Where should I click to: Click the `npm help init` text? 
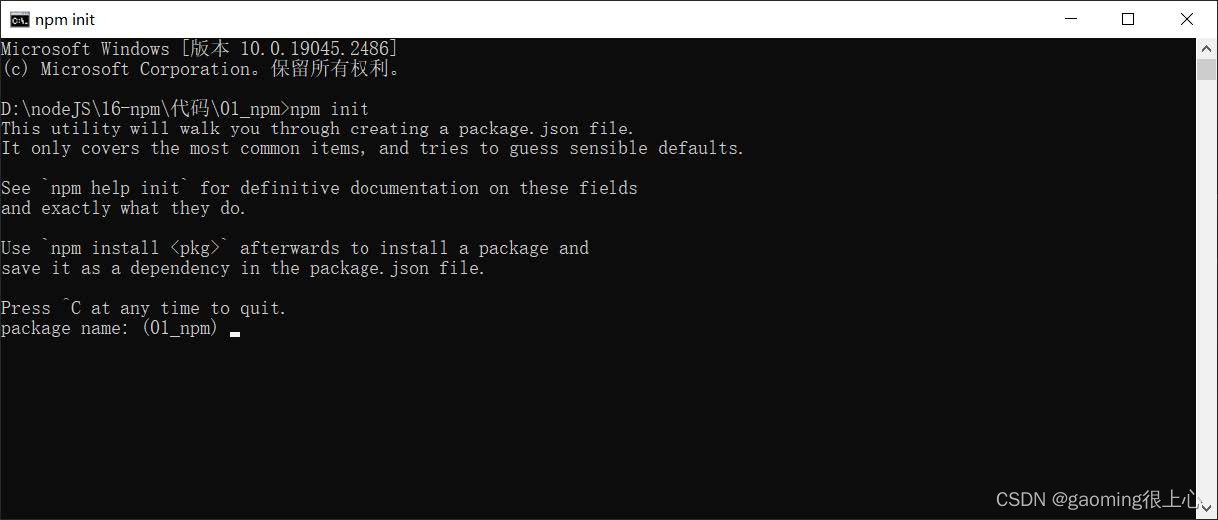tap(115, 188)
